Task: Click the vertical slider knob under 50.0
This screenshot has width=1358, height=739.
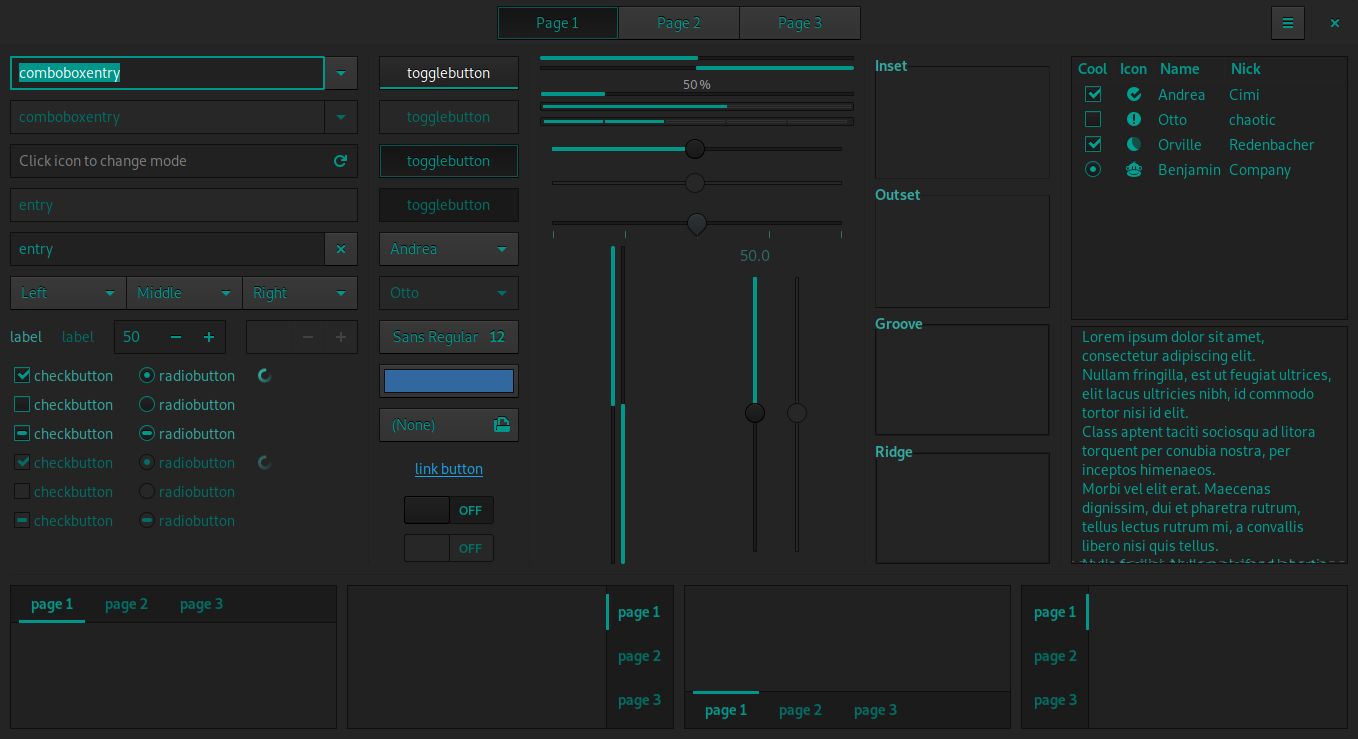Action: 755,412
